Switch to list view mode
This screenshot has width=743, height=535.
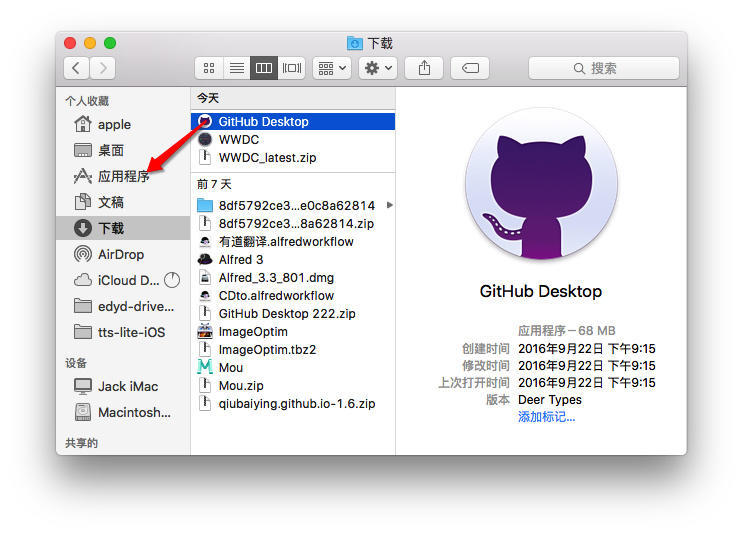pos(237,68)
